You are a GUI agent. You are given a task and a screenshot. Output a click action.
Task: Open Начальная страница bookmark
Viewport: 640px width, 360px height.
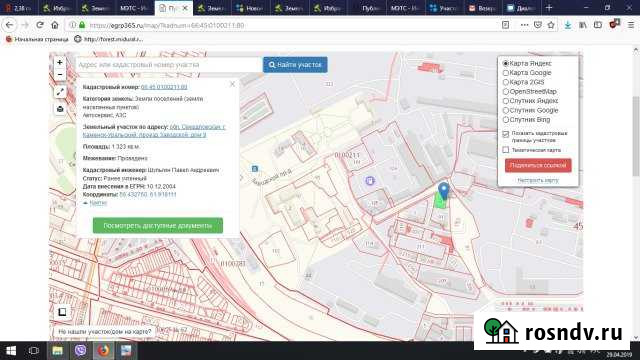37,39
